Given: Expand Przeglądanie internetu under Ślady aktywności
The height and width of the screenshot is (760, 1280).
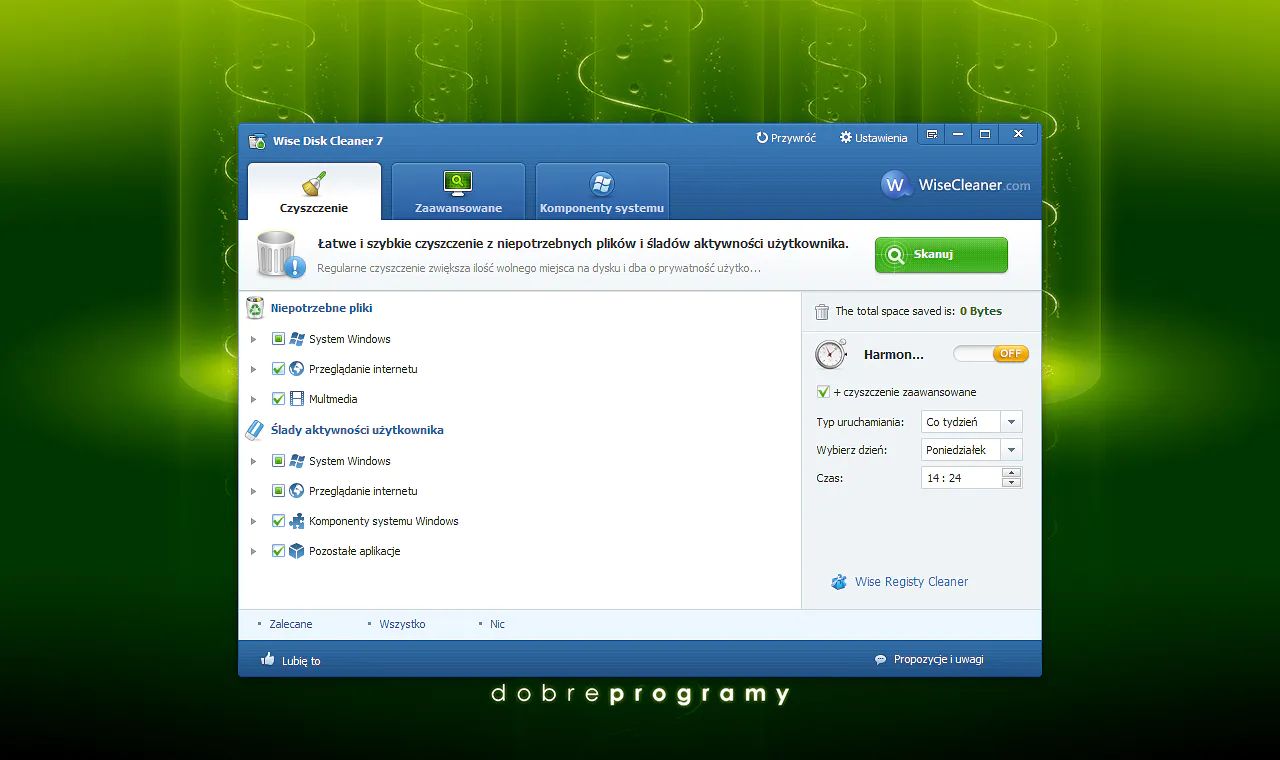Looking at the screenshot, I should [254, 491].
